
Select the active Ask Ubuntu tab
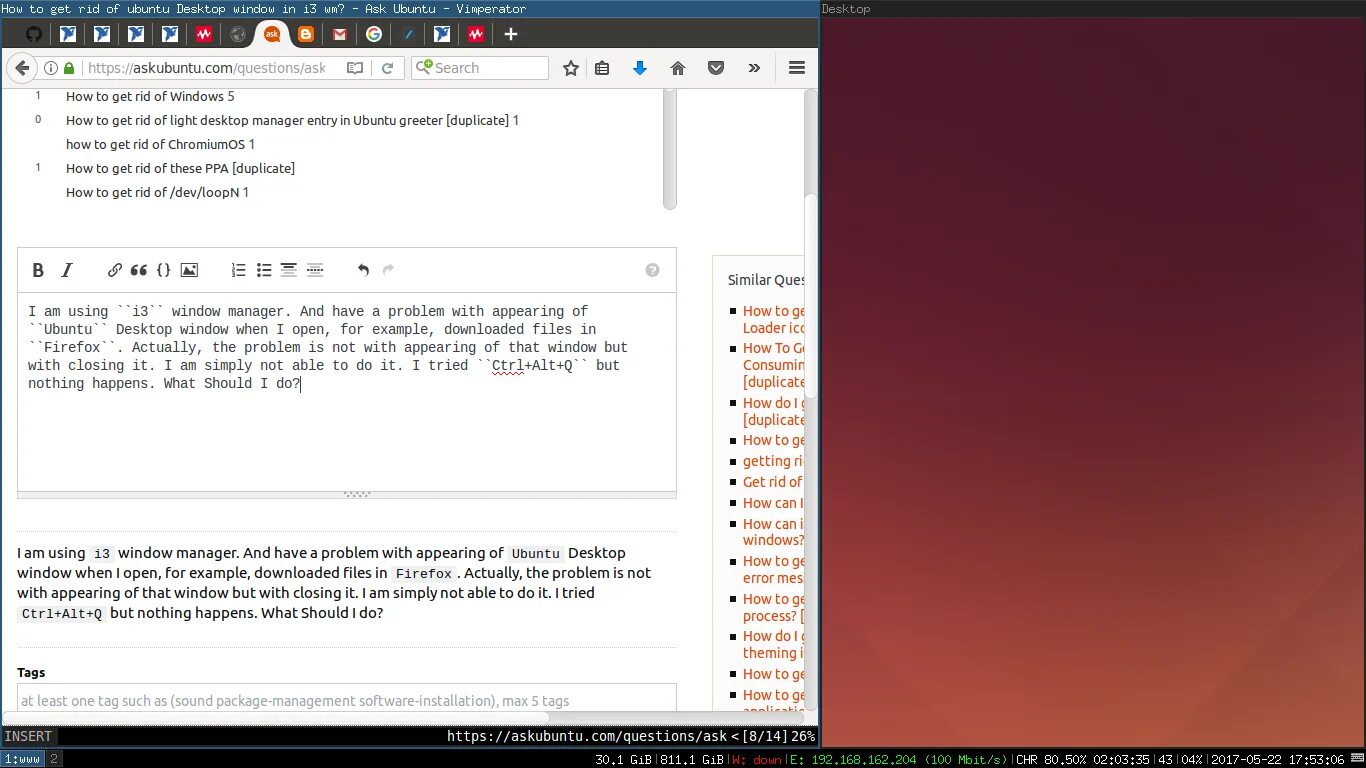pos(271,34)
